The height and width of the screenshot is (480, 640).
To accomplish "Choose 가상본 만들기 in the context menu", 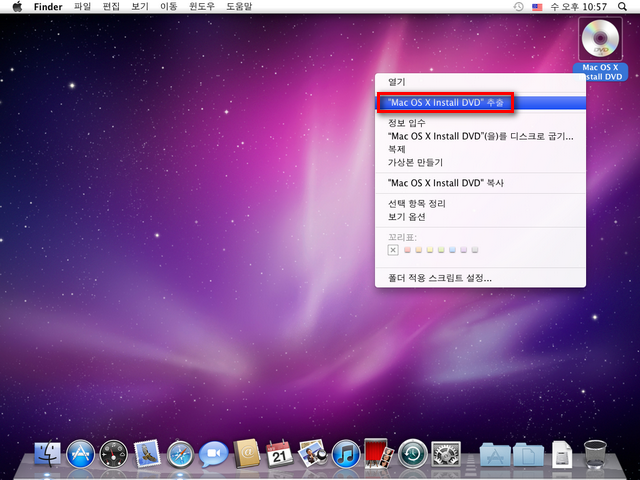I will [480, 162].
